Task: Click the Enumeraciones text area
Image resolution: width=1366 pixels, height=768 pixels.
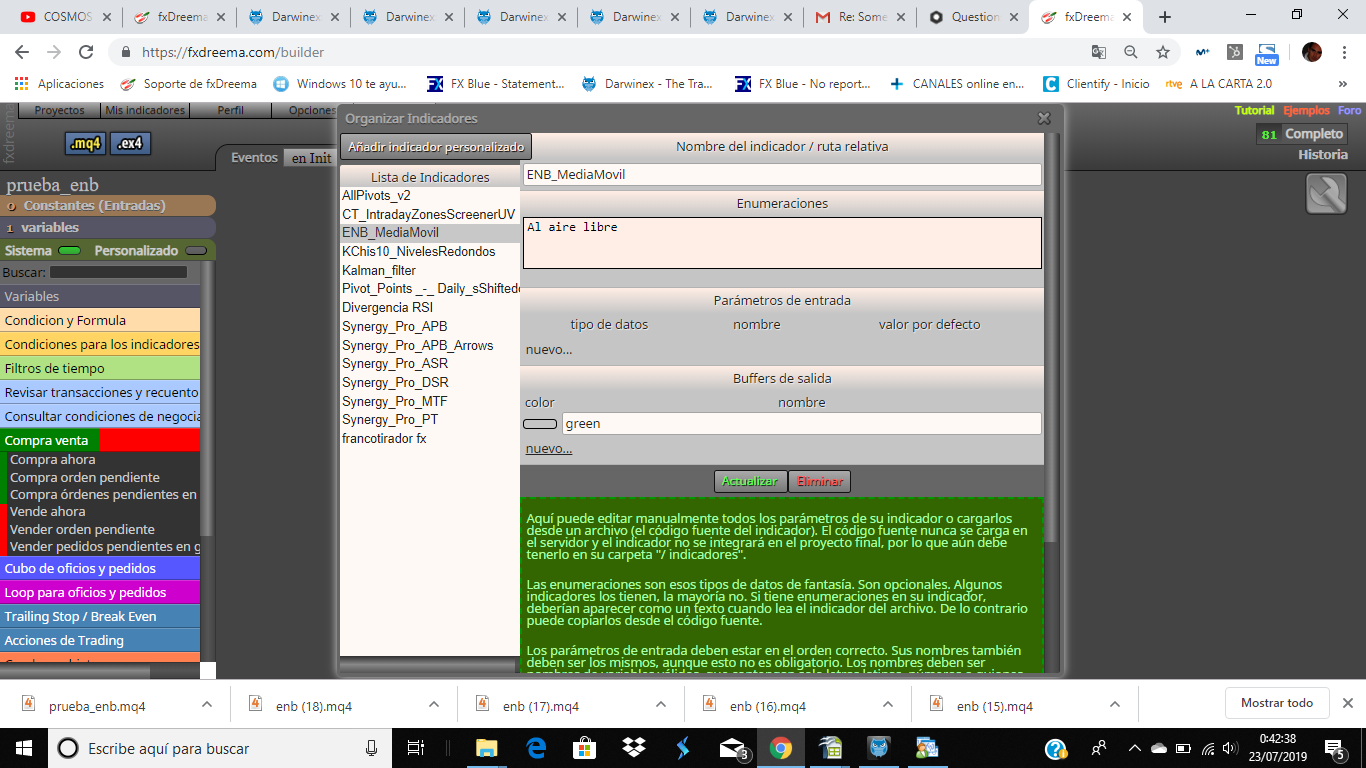Action: coord(782,243)
